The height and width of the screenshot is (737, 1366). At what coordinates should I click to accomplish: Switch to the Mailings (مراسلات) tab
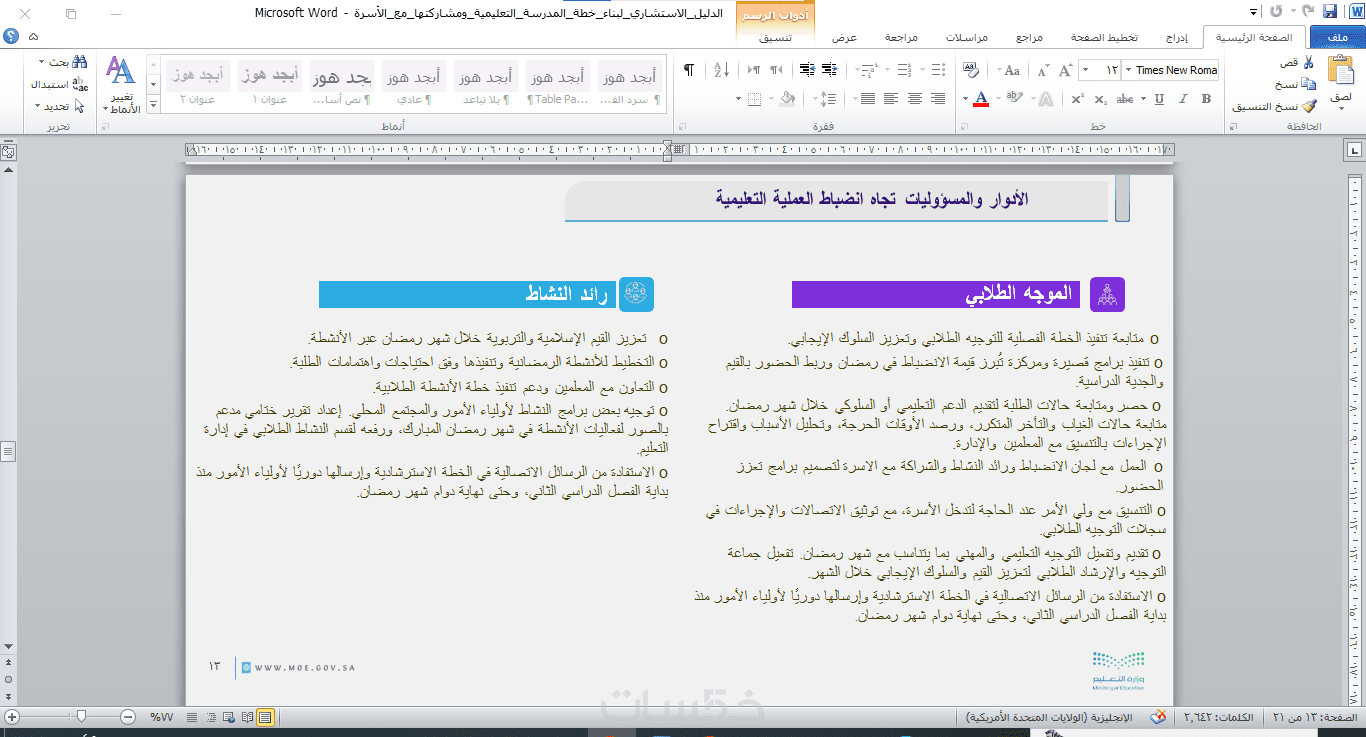click(x=967, y=38)
